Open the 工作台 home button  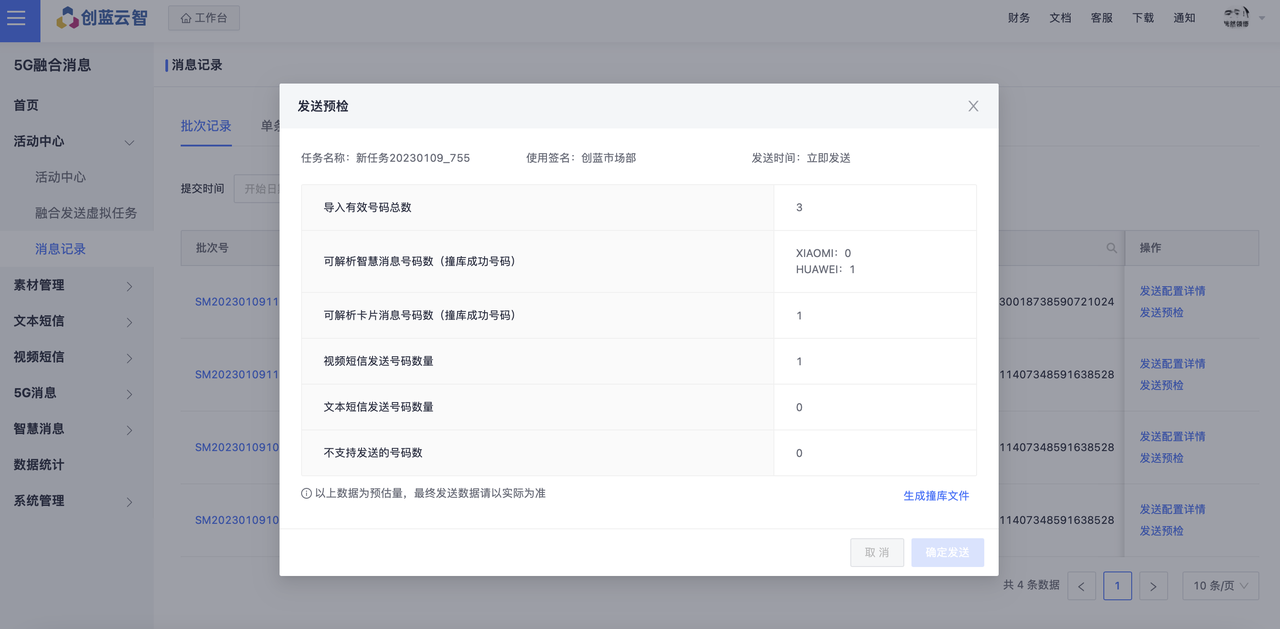204,18
